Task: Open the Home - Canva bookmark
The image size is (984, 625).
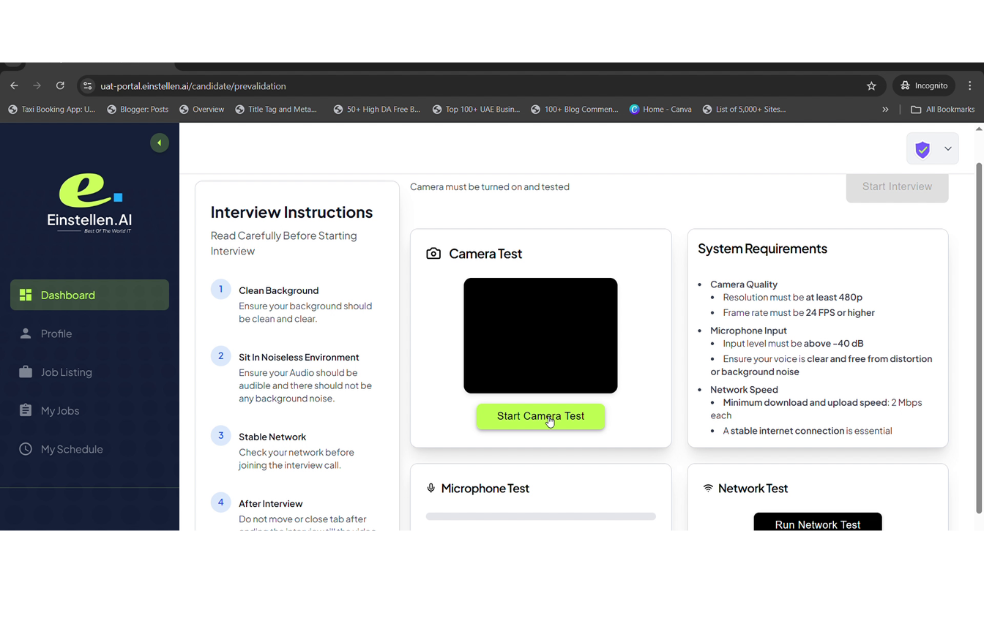Action: tap(660, 109)
